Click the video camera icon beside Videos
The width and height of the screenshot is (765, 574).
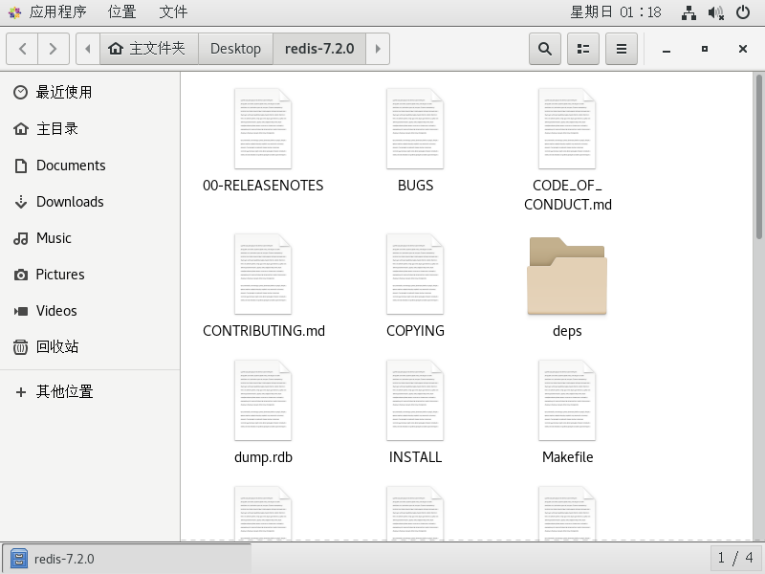click(20, 311)
